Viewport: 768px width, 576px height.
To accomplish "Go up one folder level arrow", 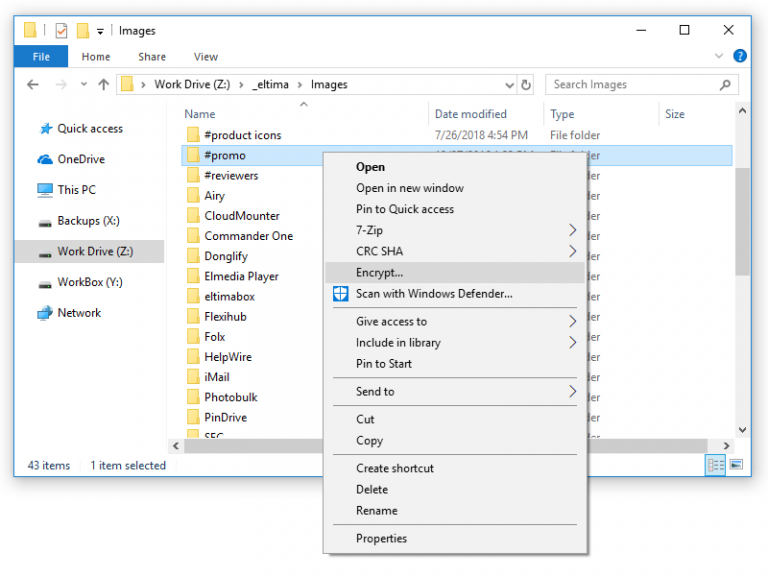I will tap(103, 85).
